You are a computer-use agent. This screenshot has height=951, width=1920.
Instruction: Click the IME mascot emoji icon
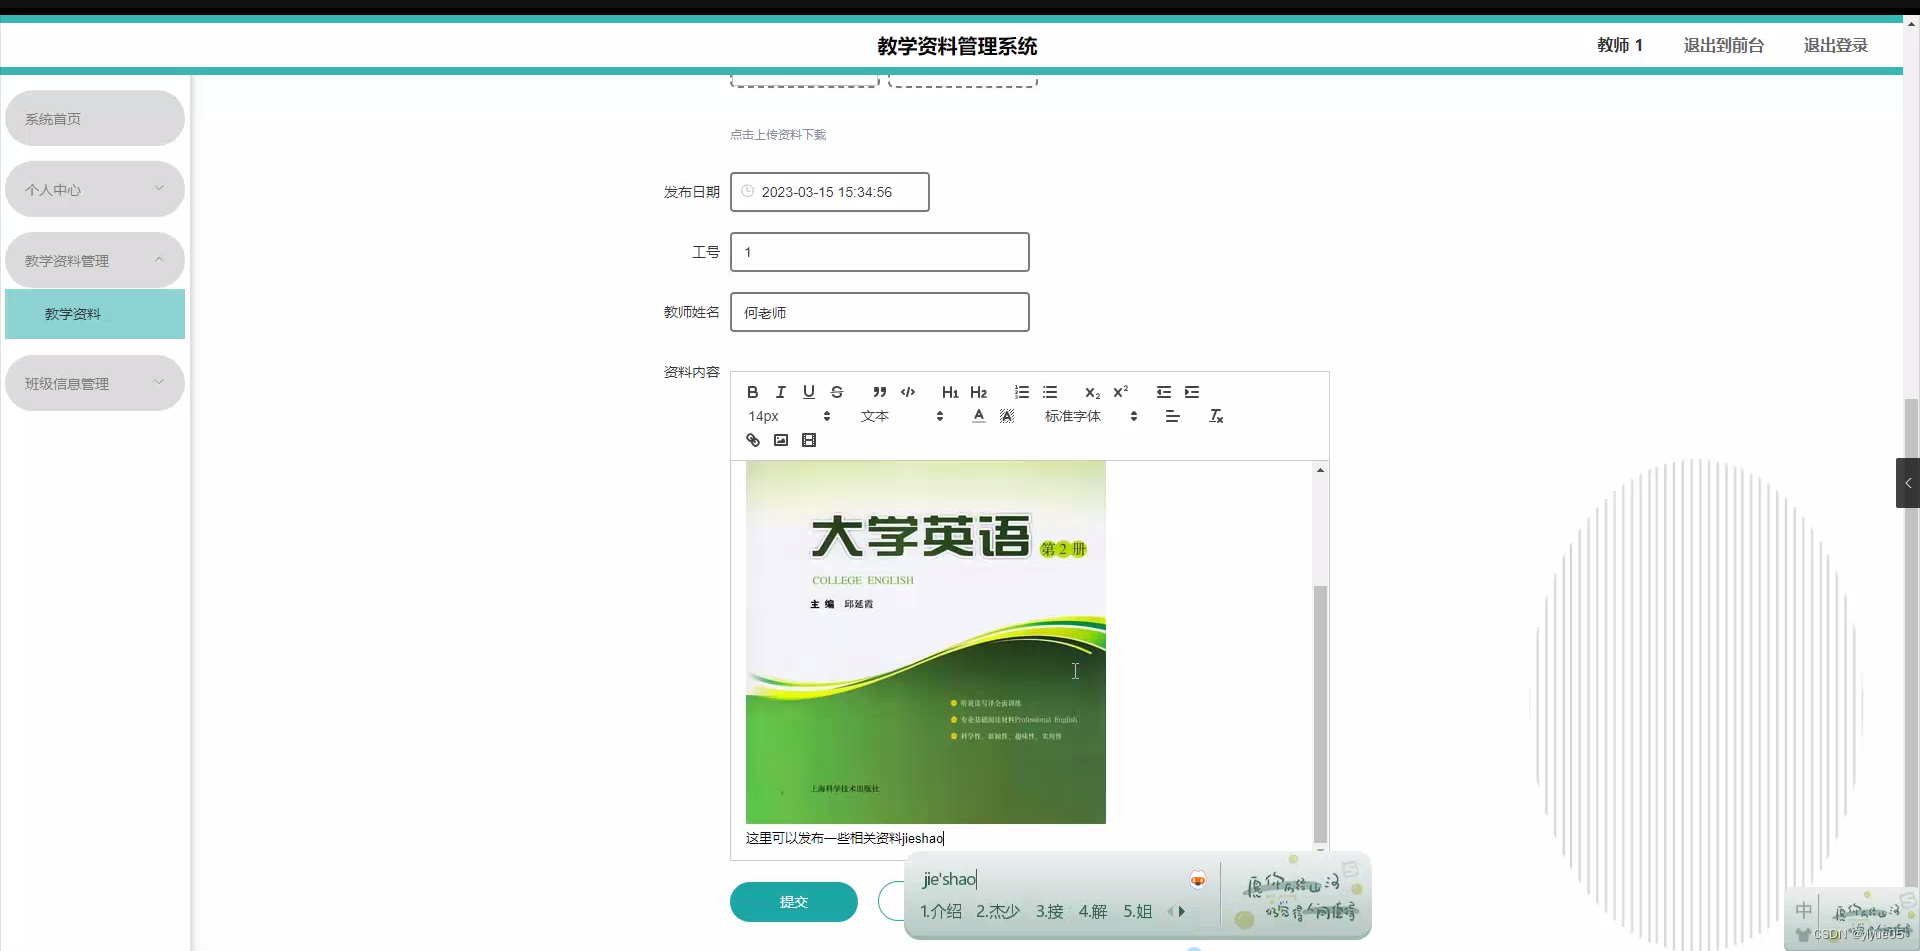(x=1198, y=879)
